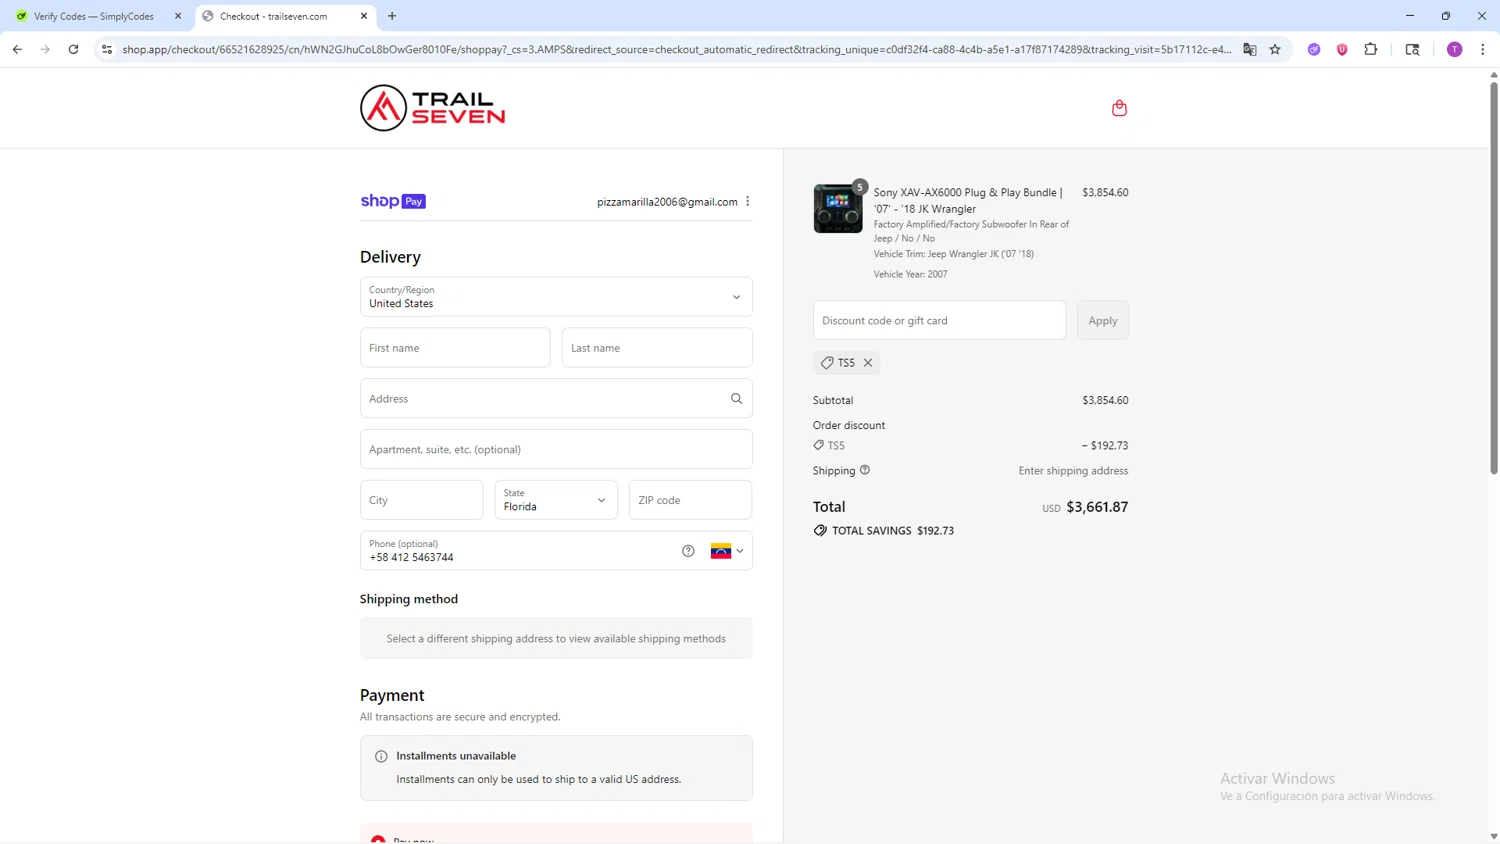Open the side panel search icon
Image resolution: width=1500 pixels, height=844 pixels.
(x=1412, y=49)
